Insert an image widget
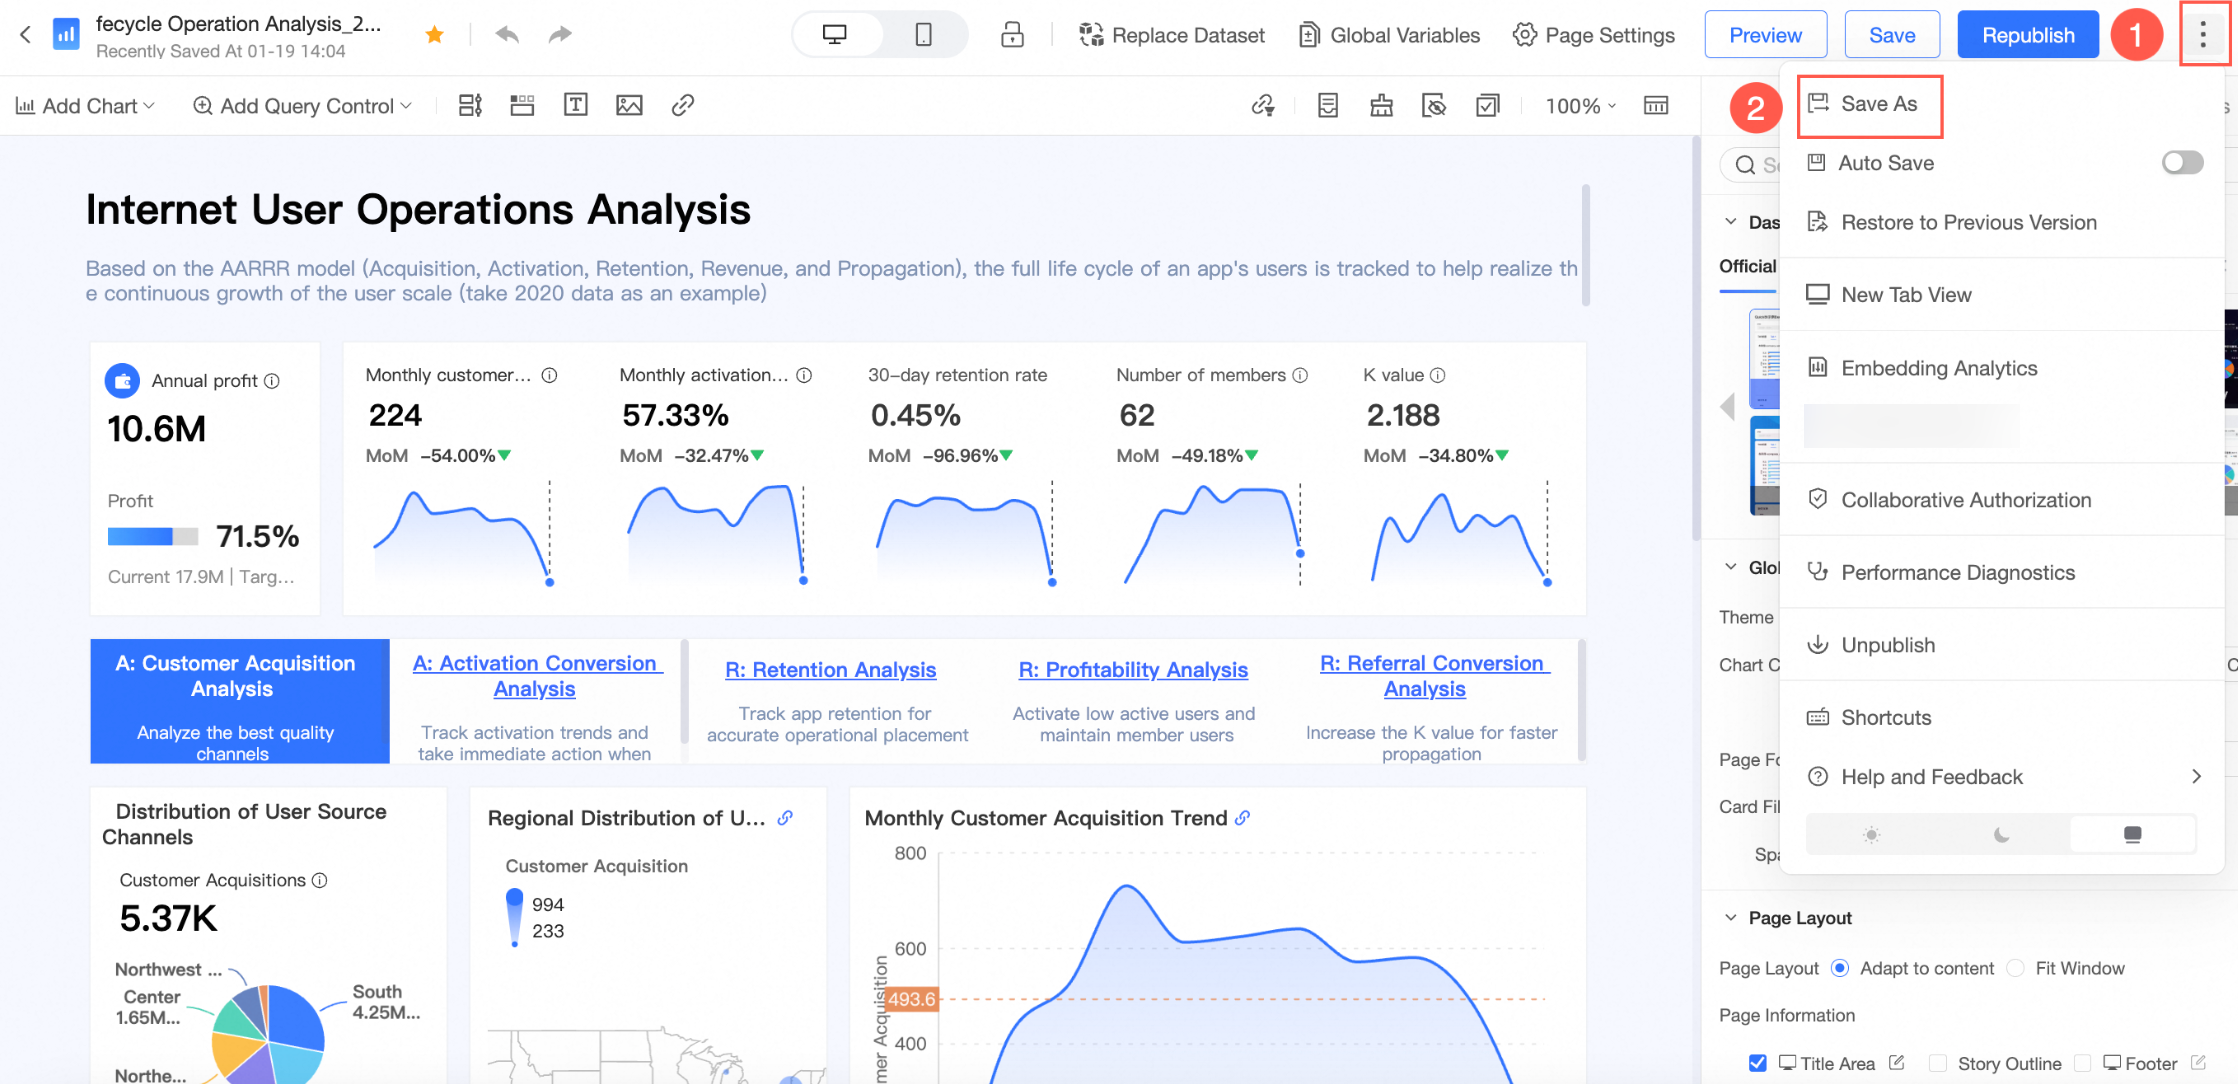The height and width of the screenshot is (1084, 2238). [629, 105]
